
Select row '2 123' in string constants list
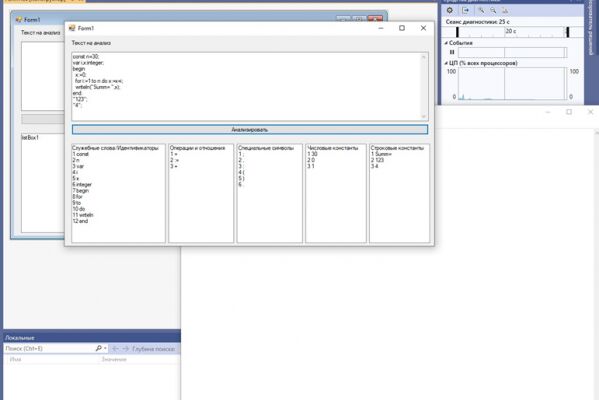coord(399,160)
